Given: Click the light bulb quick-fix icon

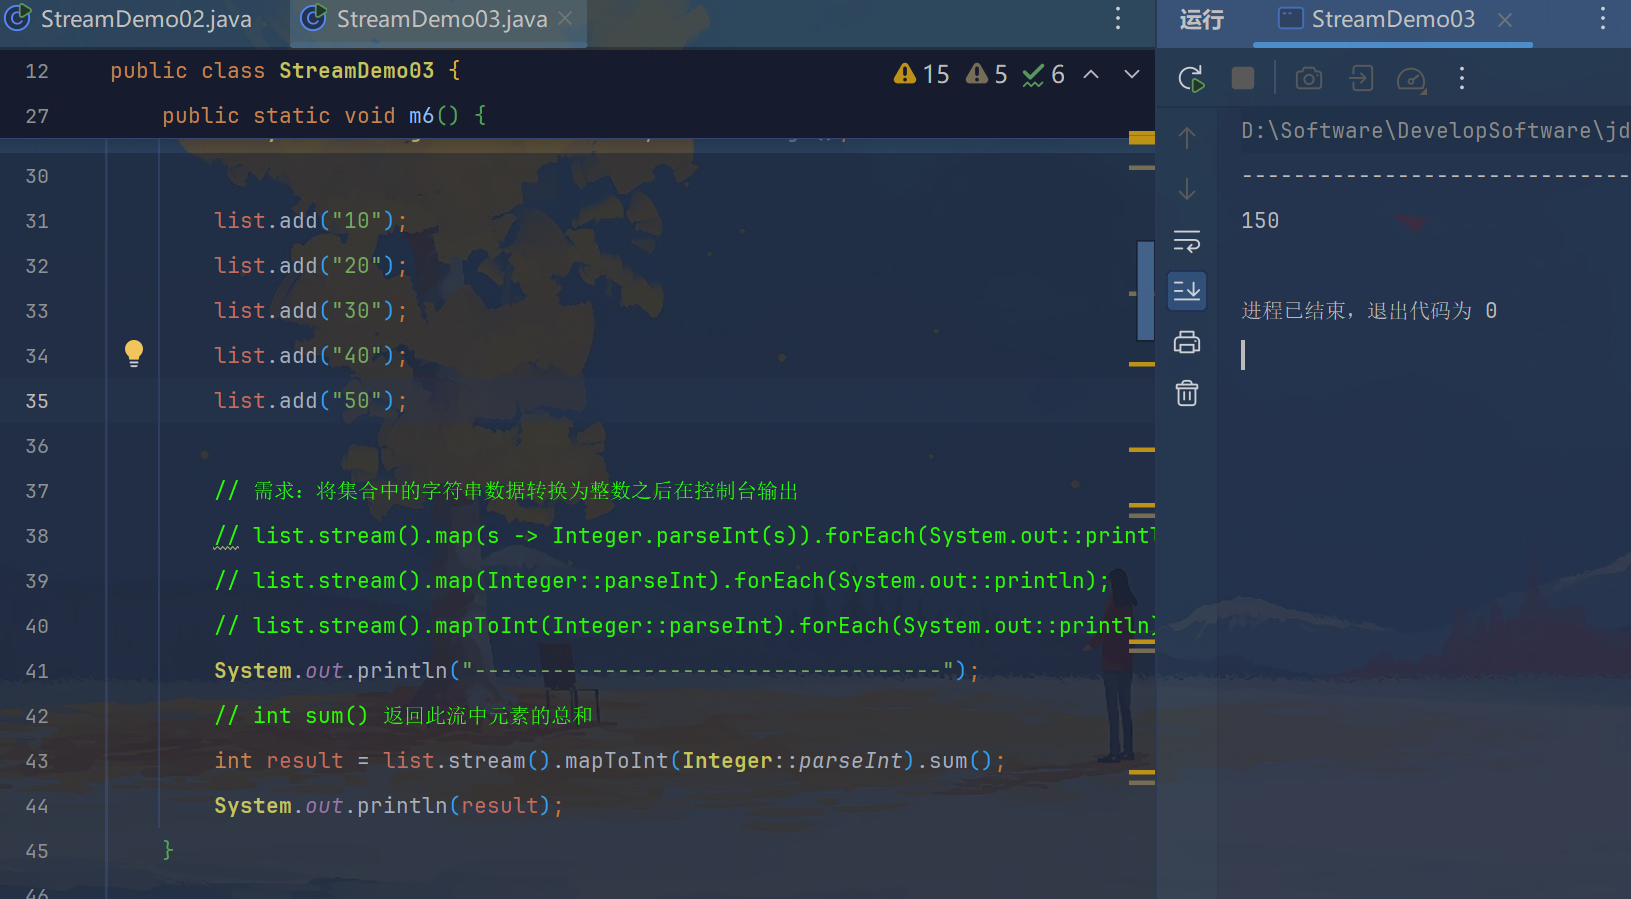Looking at the screenshot, I should click(x=134, y=353).
